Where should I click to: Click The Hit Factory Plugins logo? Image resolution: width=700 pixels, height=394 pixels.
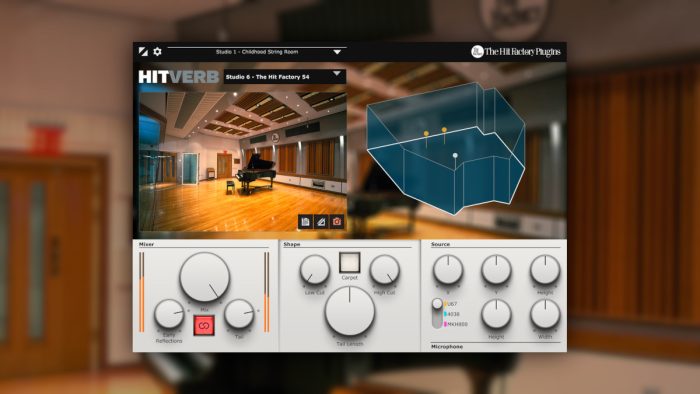click(516, 52)
